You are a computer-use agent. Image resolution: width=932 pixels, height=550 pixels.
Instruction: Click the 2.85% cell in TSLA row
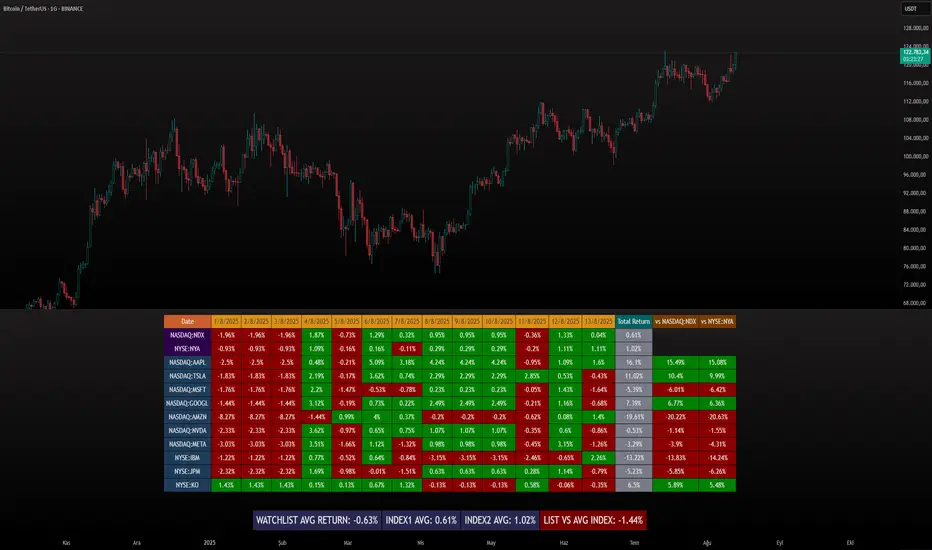(532, 376)
